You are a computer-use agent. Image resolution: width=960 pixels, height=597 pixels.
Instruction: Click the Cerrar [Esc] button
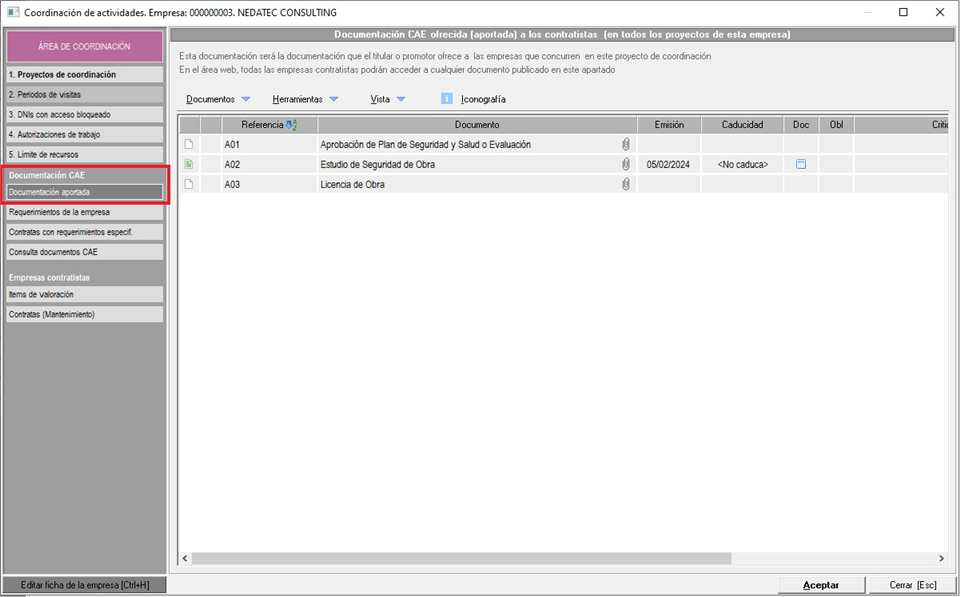coord(912,585)
